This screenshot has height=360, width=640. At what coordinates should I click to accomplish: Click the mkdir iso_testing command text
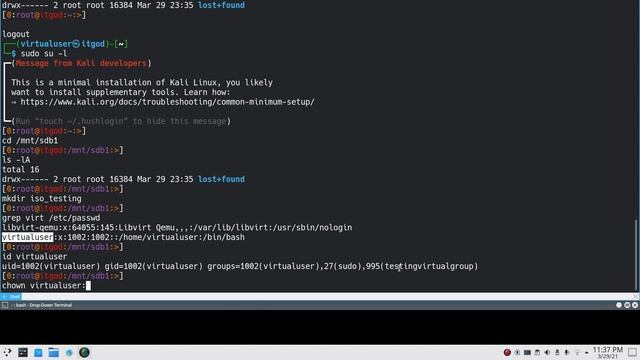[42, 199]
